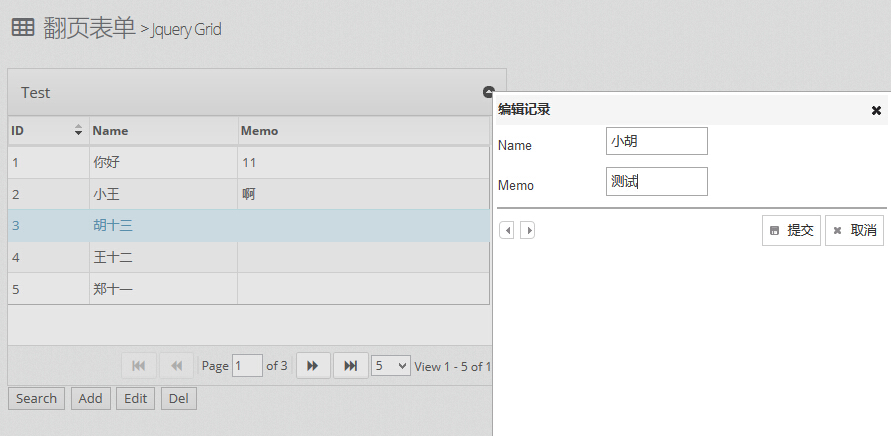
Task: Jump to last page of the grid
Action: pos(351,366)
